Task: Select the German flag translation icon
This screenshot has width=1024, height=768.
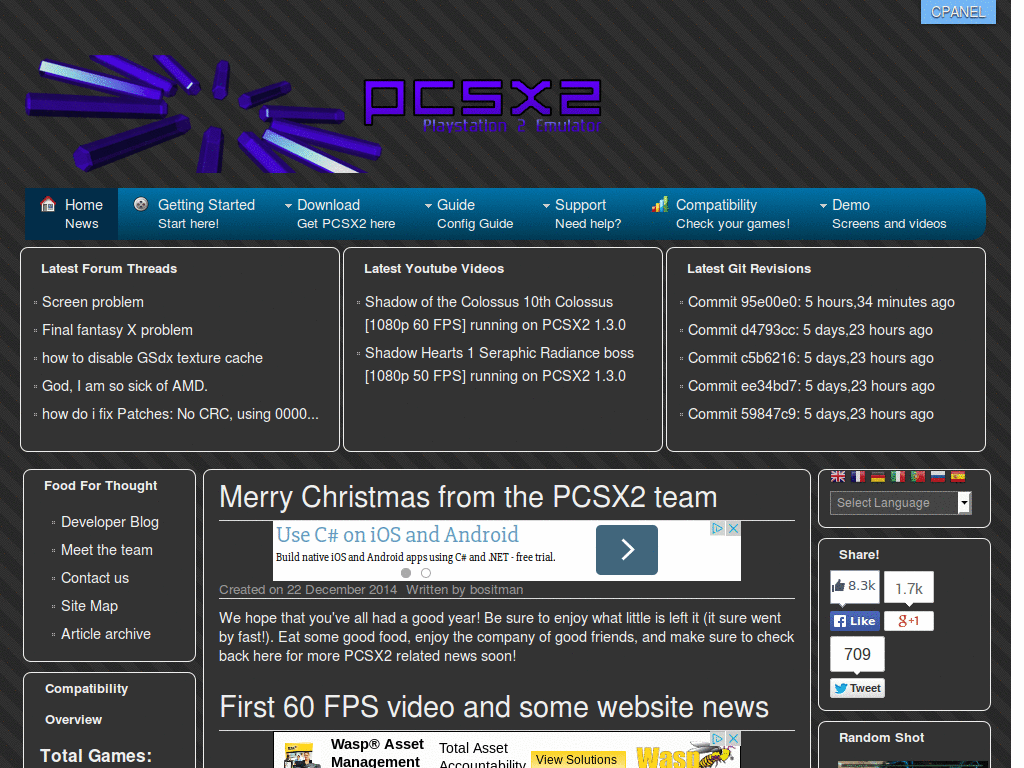Action: 878,477
